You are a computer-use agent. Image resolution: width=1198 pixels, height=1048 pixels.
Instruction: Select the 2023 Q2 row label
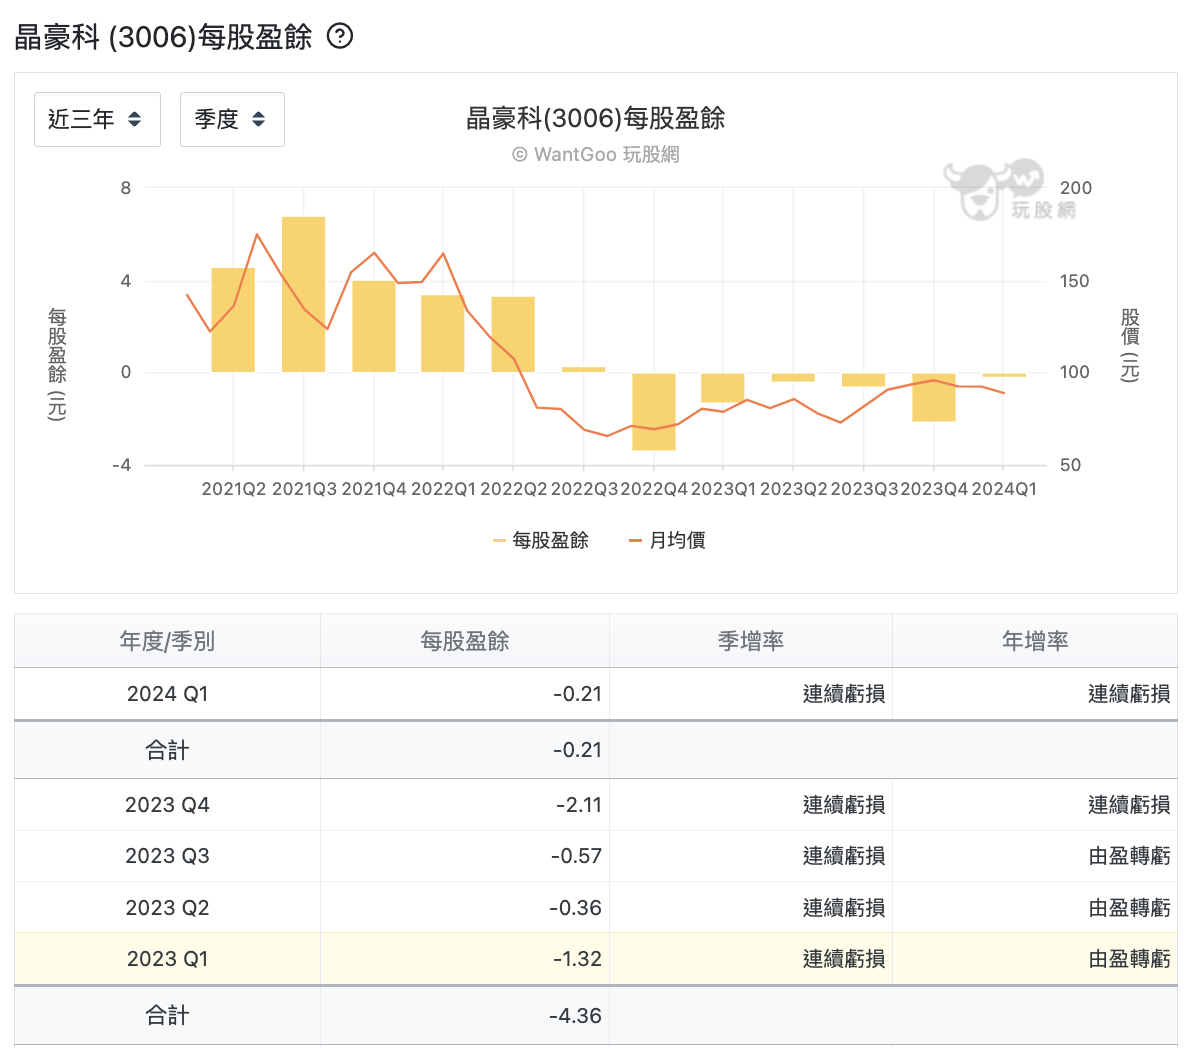pyautogui.click(x=167, y=907)
